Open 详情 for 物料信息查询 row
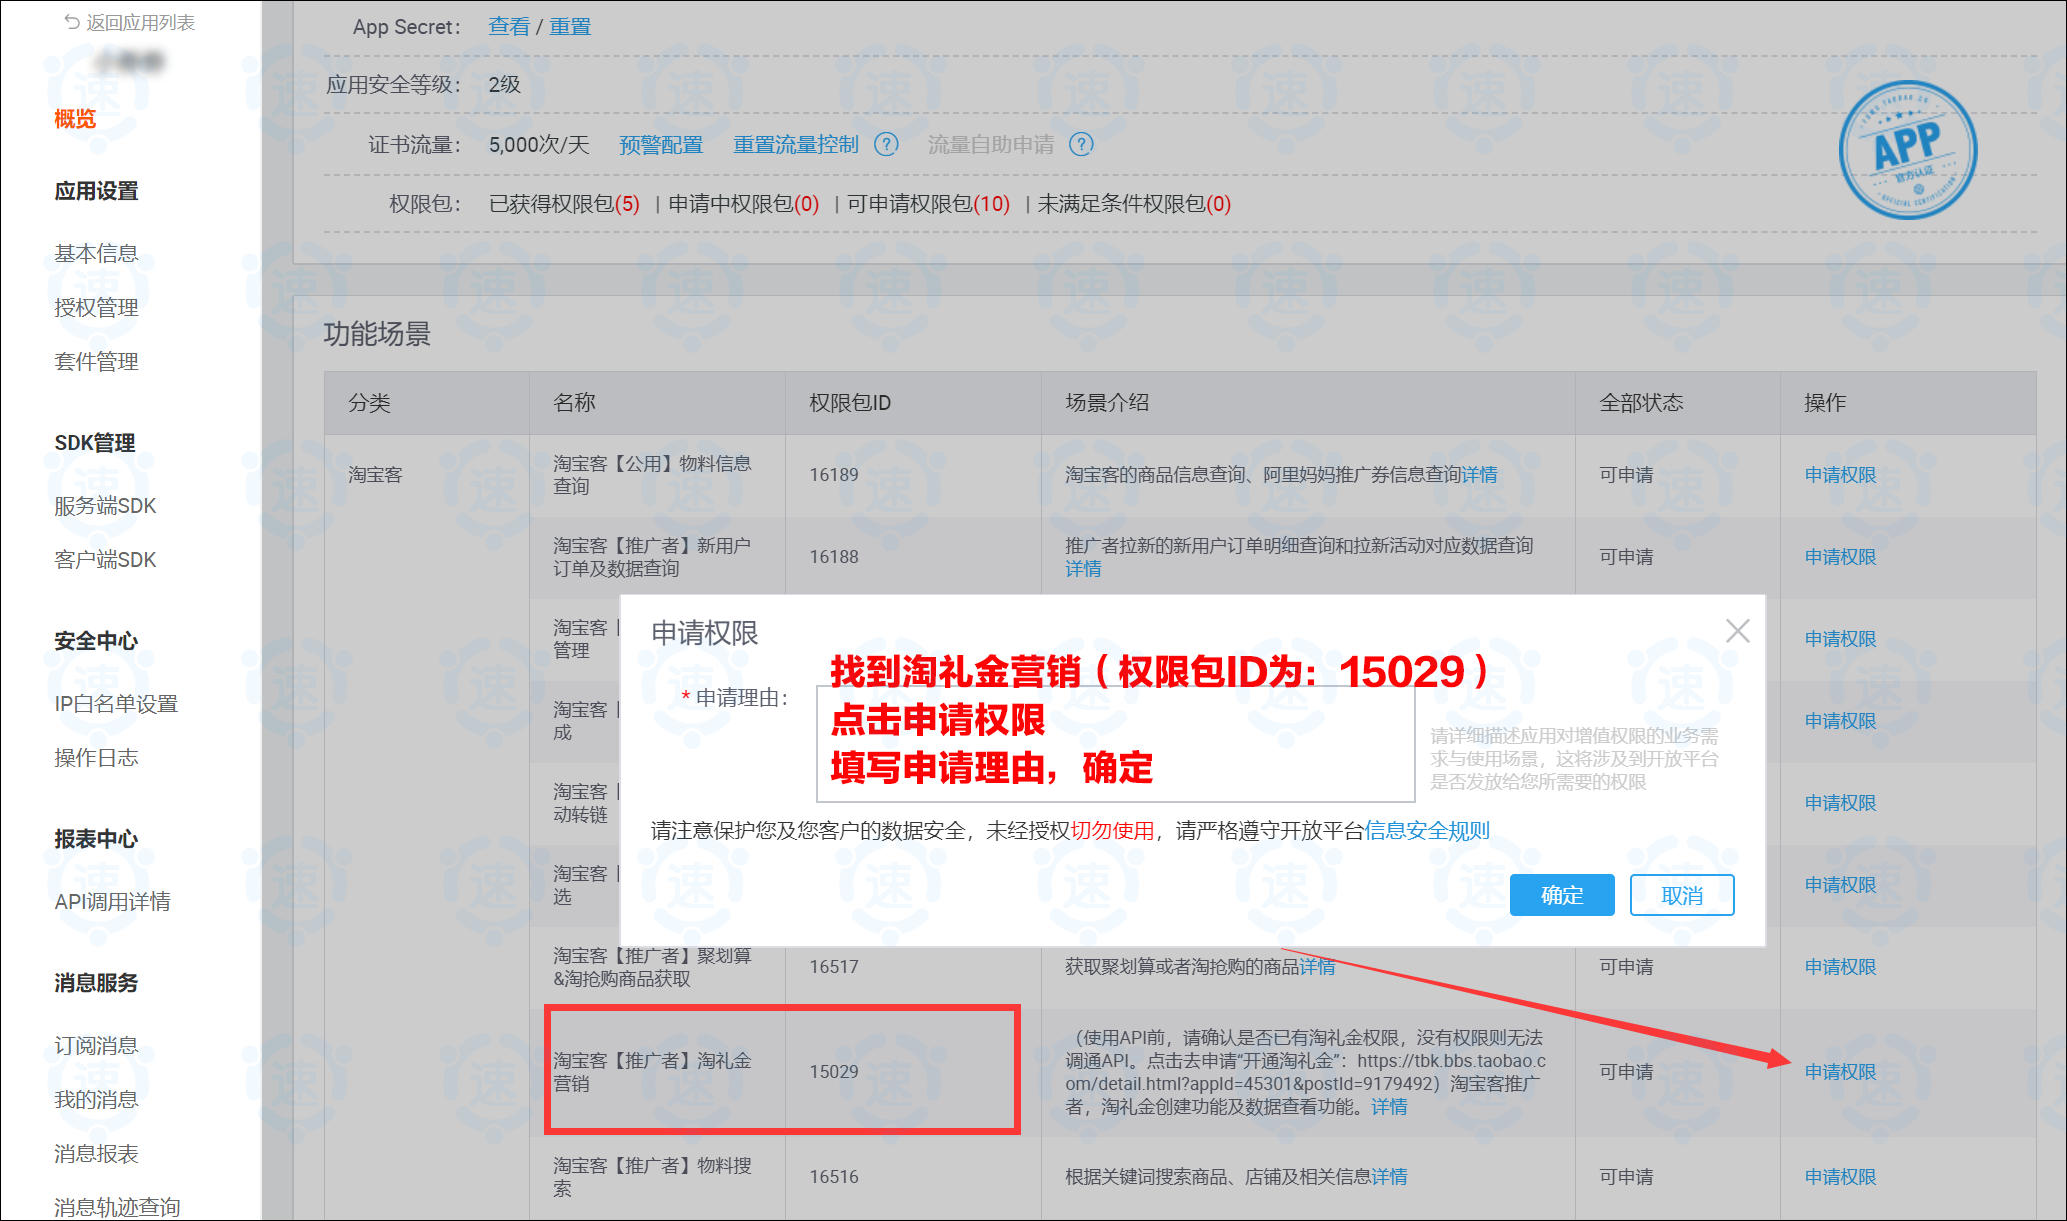 tap(1480, 475)
